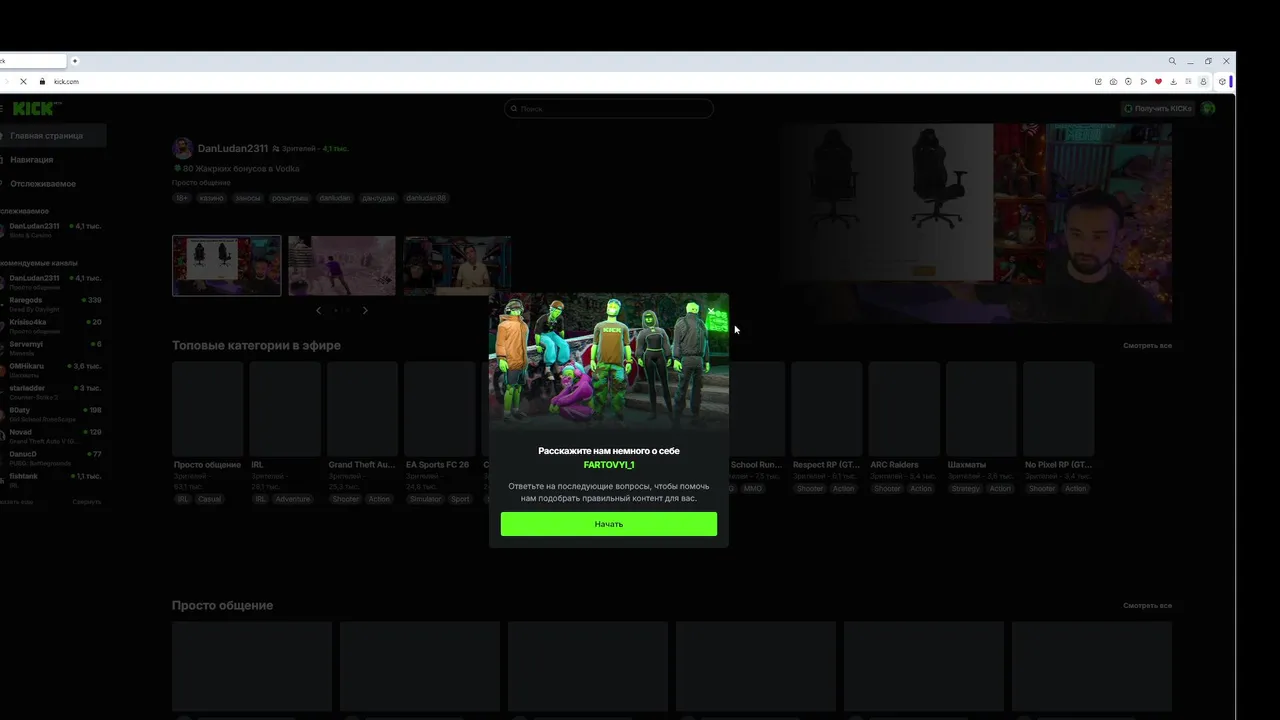Click the browser tab search magnifier icon
Image resolution: width=1280 pixels, height=720 pixels.
pyautogui.click(x=1173, y=61)
